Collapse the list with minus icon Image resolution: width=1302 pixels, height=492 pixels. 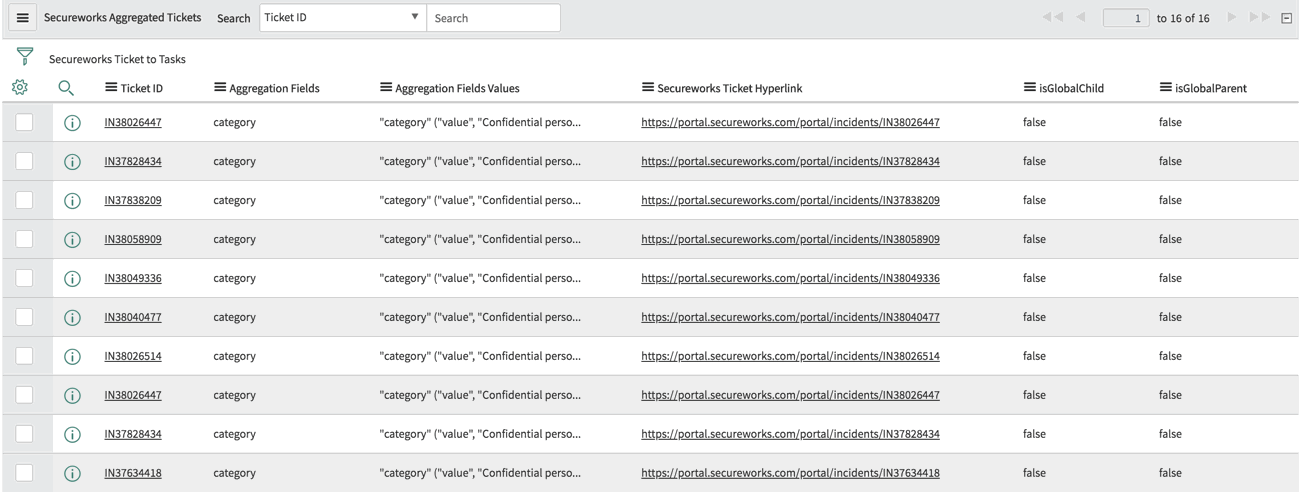[x=1287, y=18]
